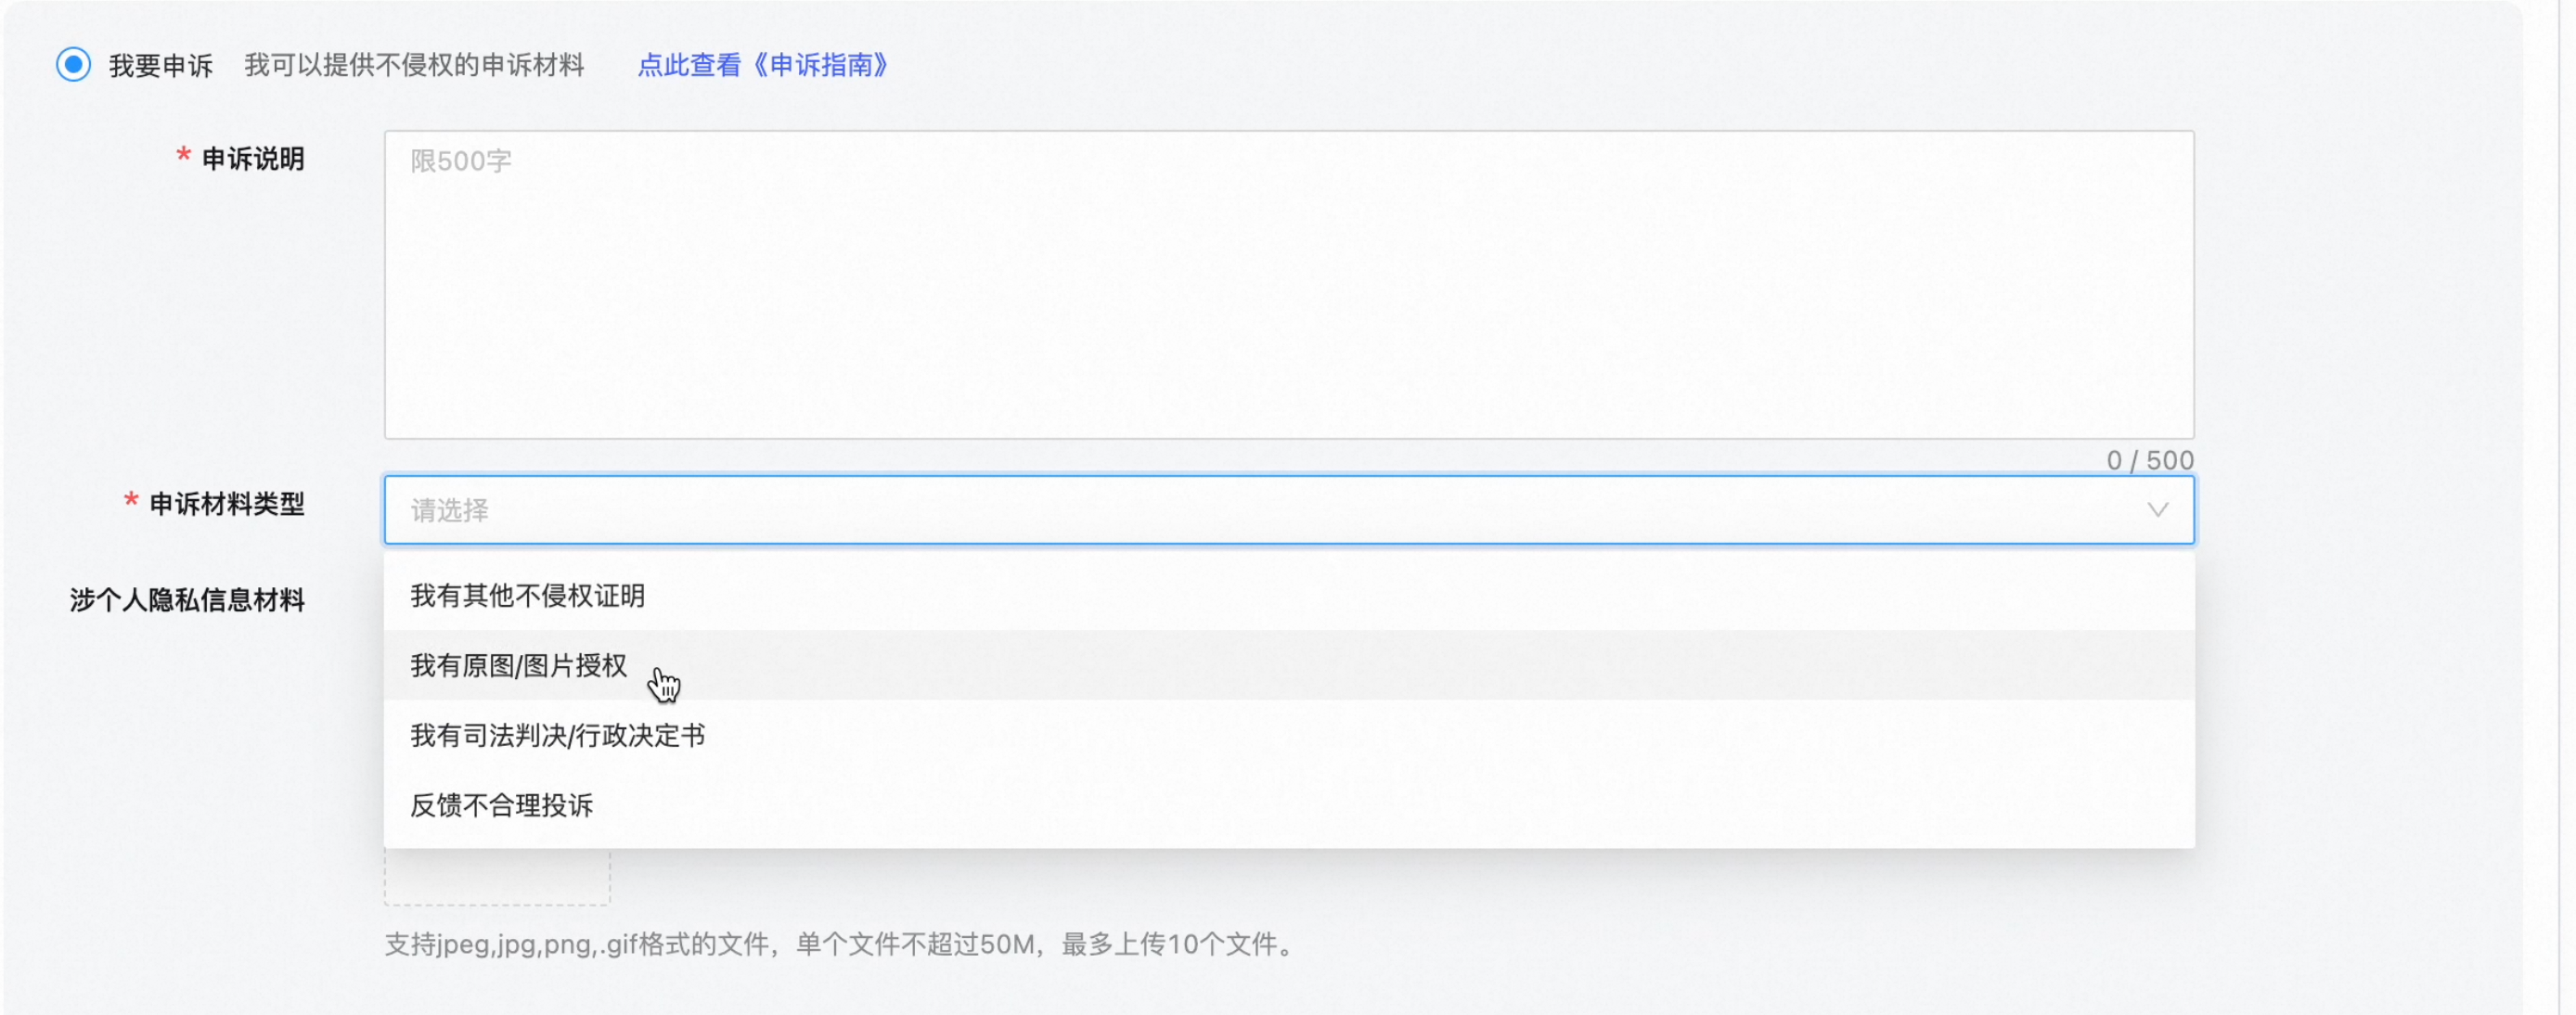Choose 我有原图/图片授权 option
This screenshot has height=1015, width=2576.
click(1289, 665)
